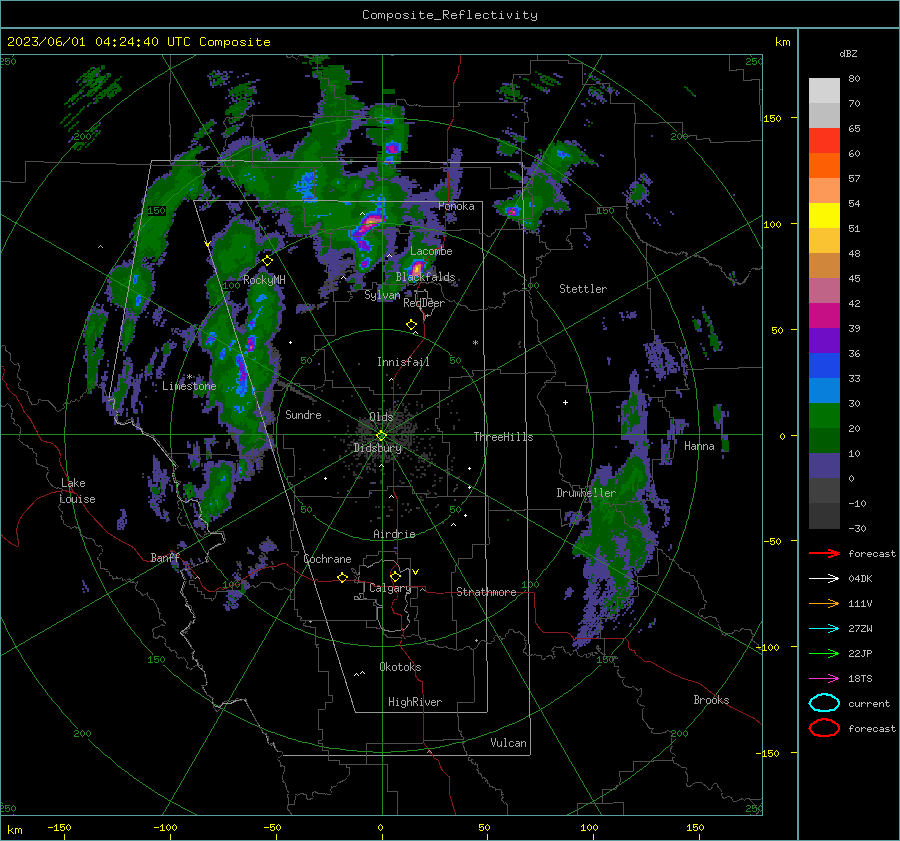This screenshot has height=841, width=900.
Task: Click the 27ZW legend label
Action: click(x=860, y=629)
